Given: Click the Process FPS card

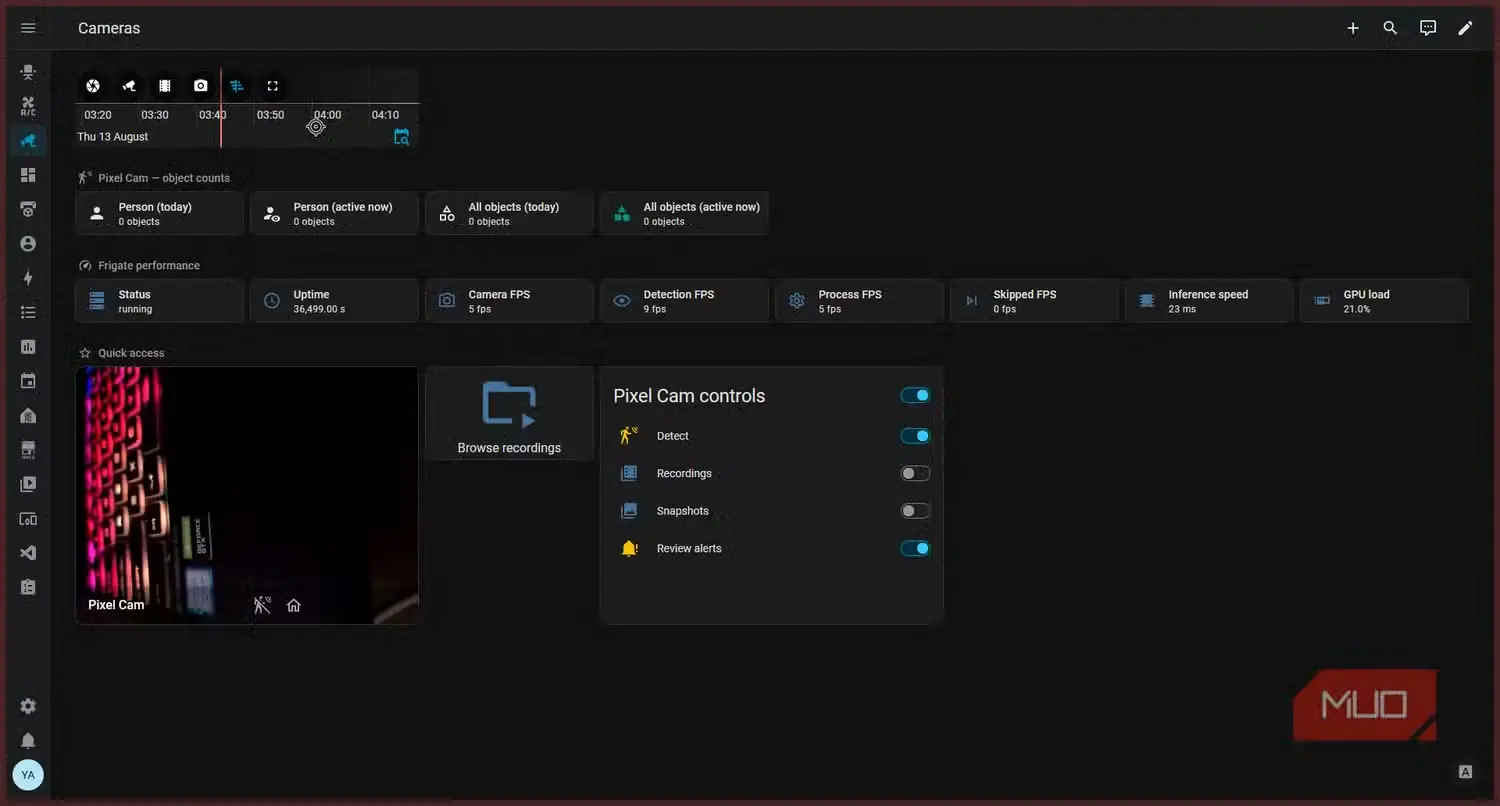Looking at the screenshot, I should [x=859, y=301].
